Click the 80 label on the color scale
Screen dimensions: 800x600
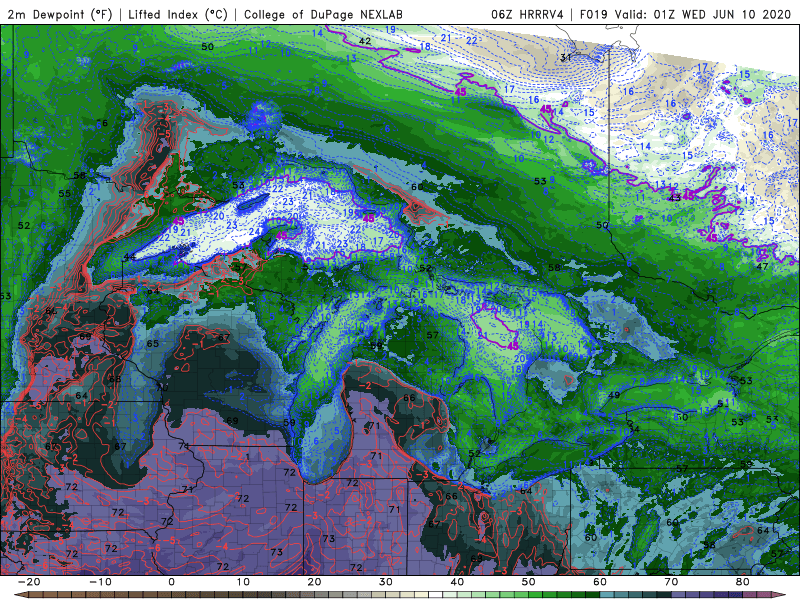tap(743, 582)
